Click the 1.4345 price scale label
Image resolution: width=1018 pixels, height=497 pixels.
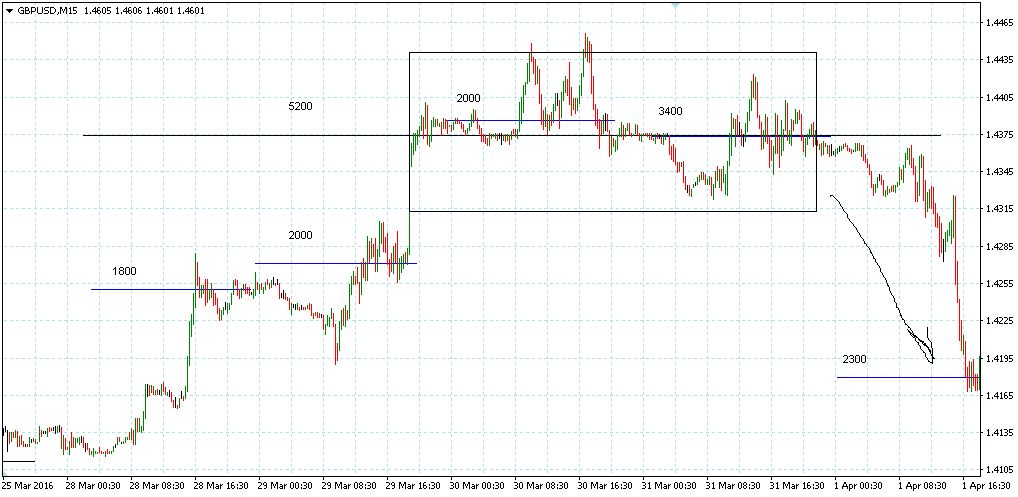click(x=999, y=172)
